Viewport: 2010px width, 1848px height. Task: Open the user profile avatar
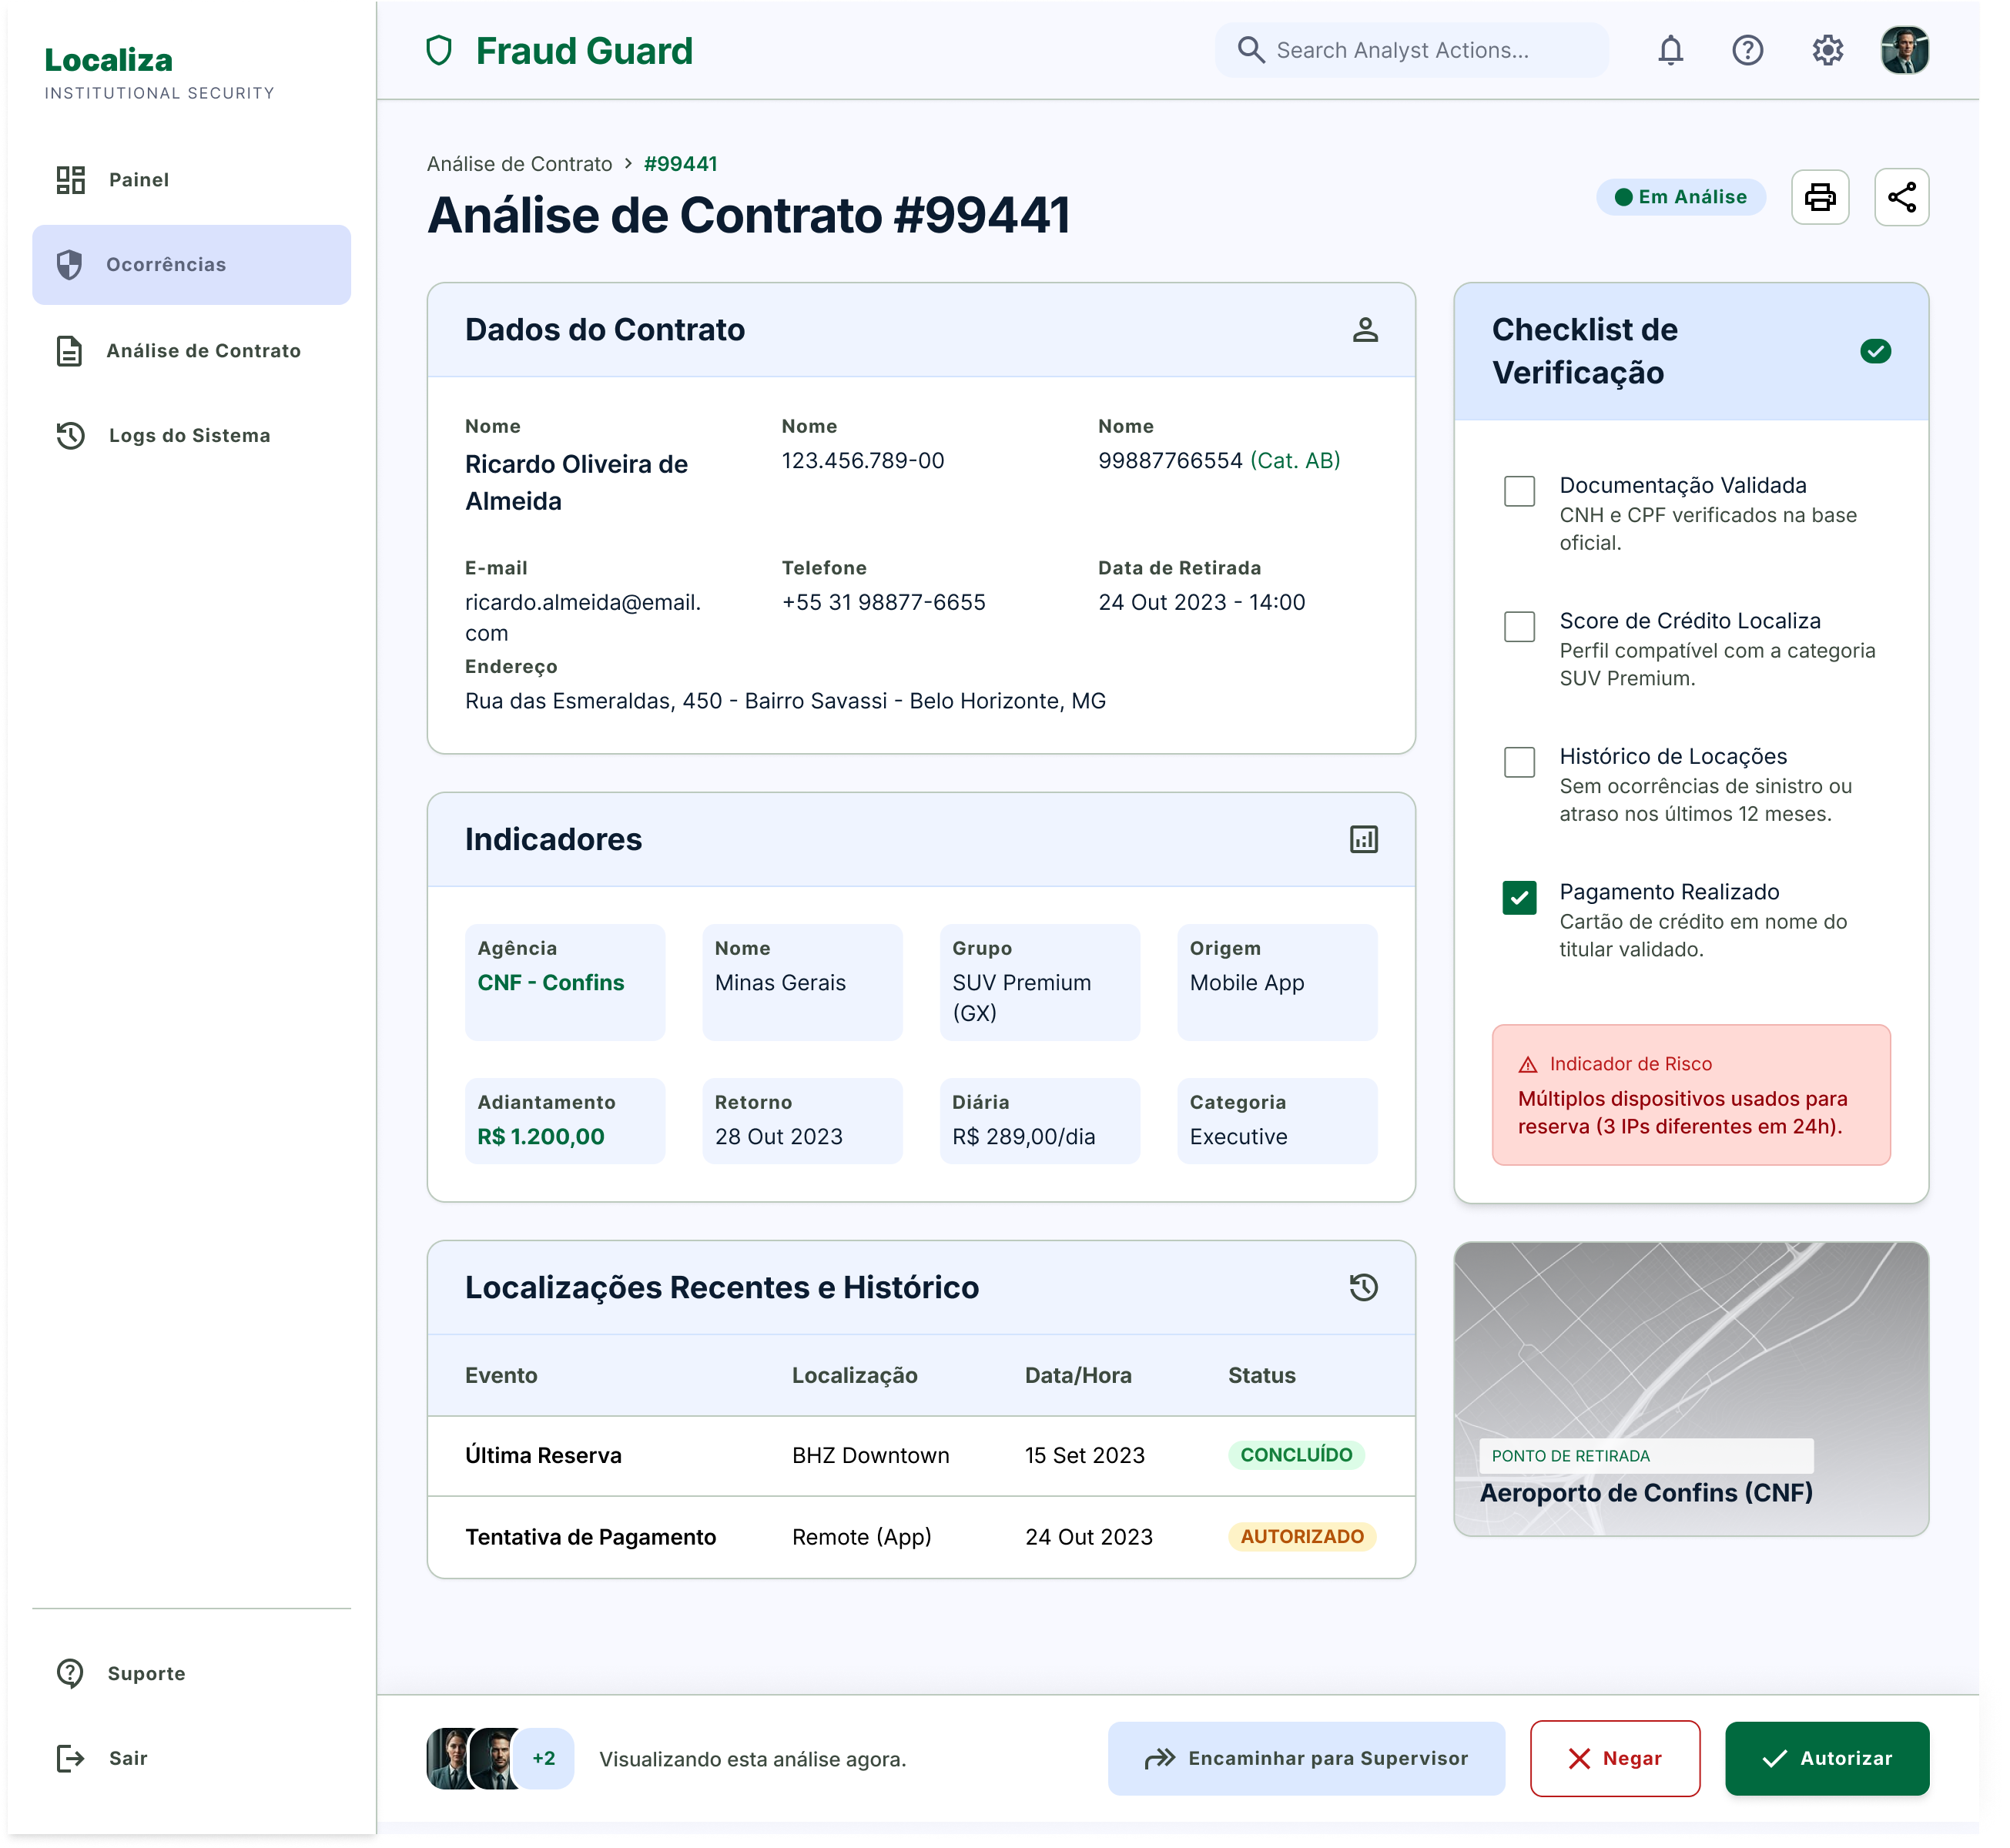point(1905,50)
